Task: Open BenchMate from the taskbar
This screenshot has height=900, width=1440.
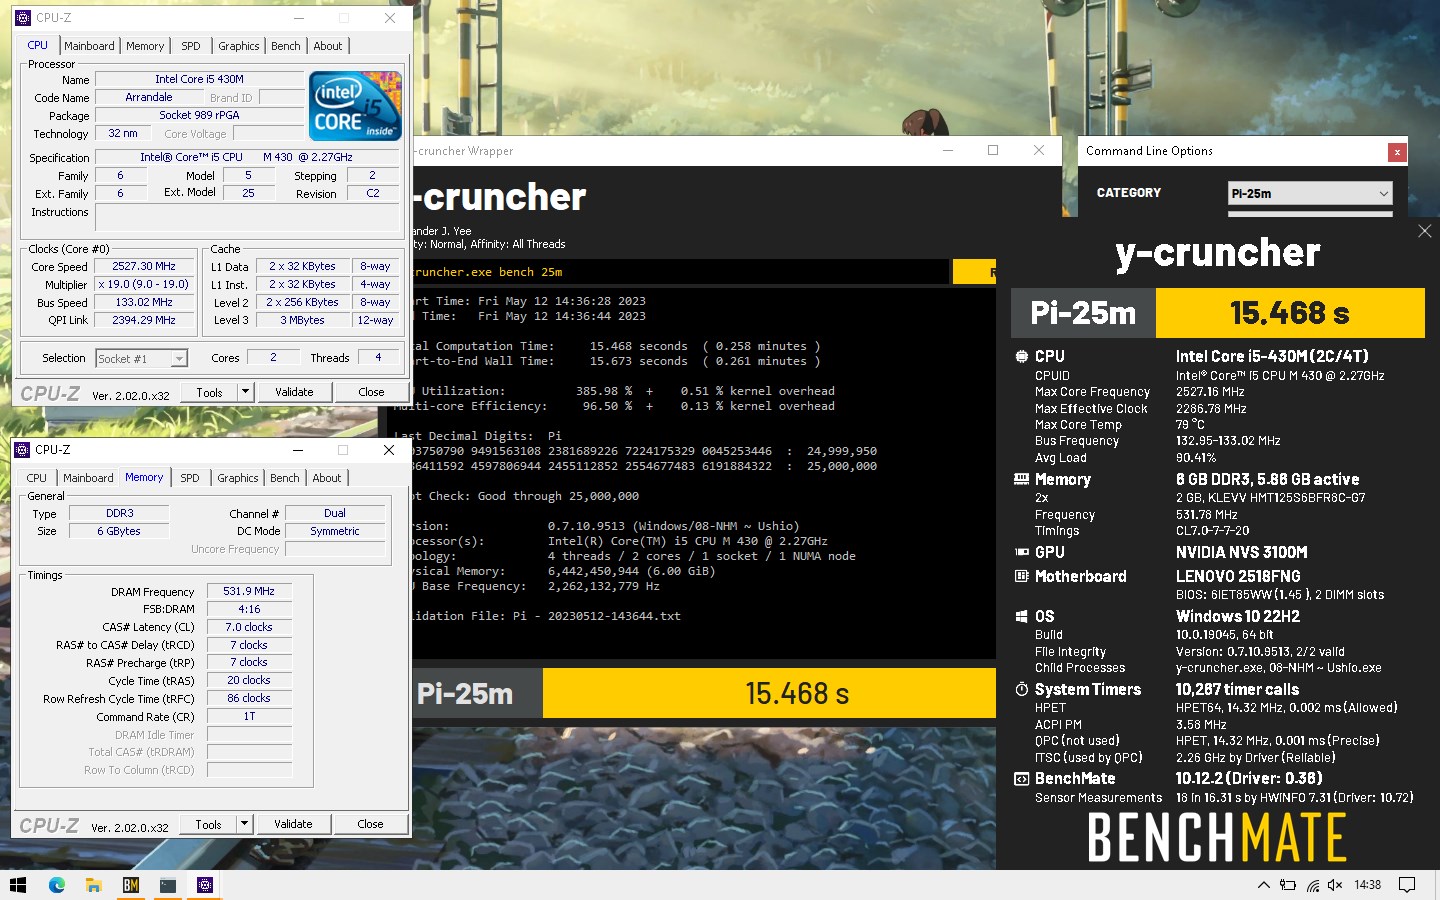Action: (x=131, y=885)
